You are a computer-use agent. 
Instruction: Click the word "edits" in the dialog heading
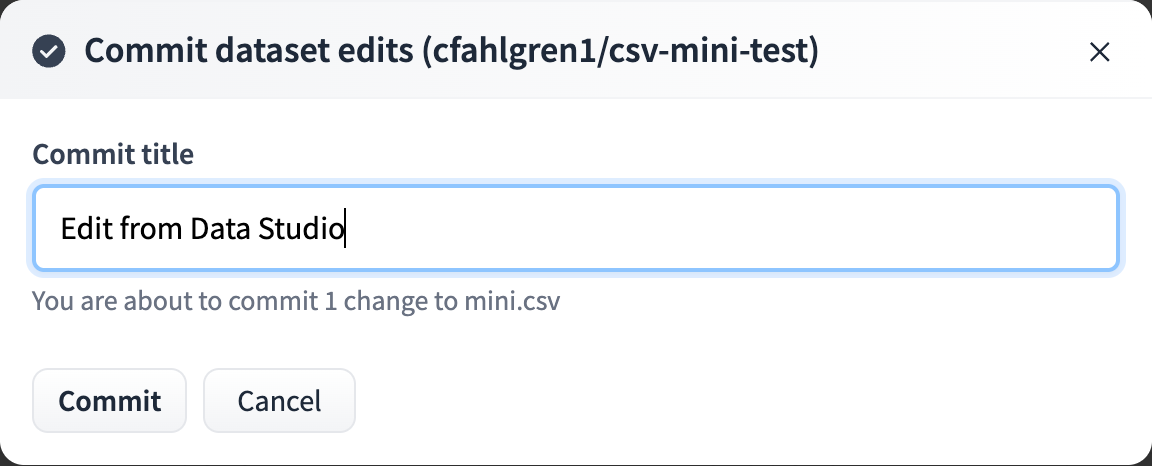pyautogui.click(x=369, y=51)
